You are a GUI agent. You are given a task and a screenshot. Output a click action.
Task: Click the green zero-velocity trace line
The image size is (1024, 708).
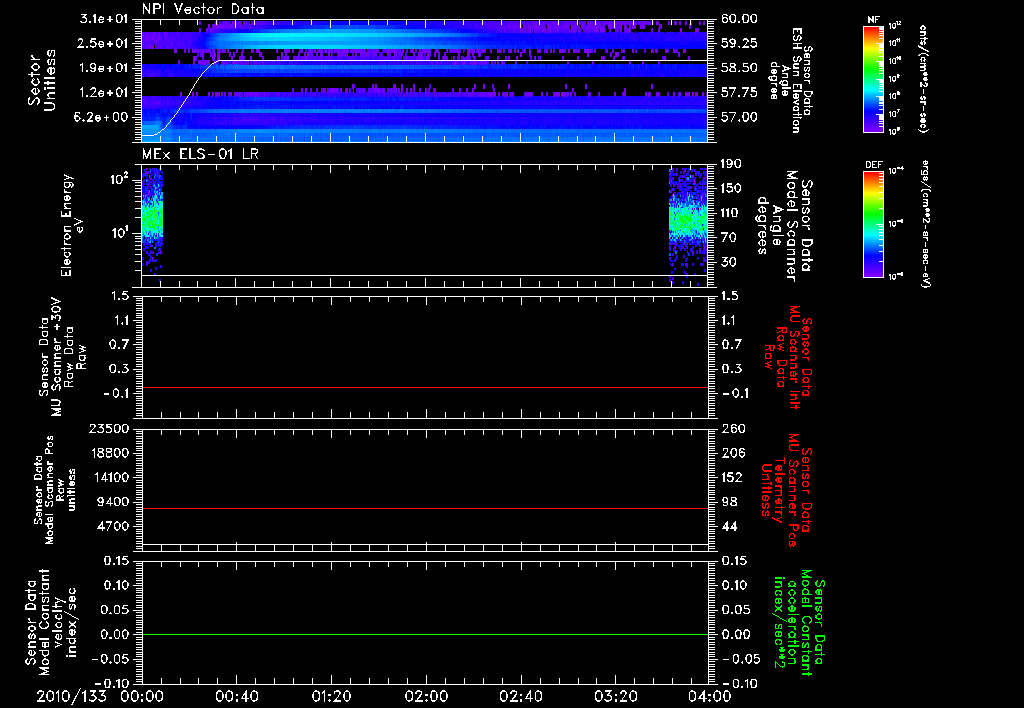coord(425,634)
